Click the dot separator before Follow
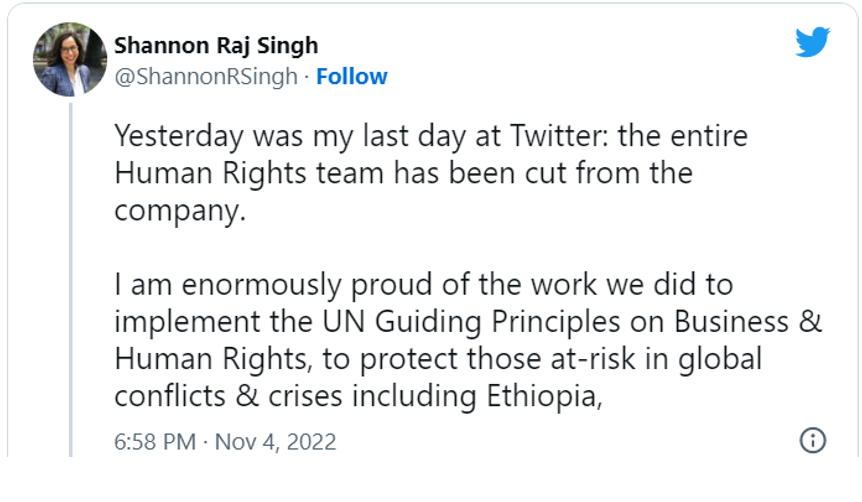The width and height of the screenshot is (862, 502). click(307, 77)
